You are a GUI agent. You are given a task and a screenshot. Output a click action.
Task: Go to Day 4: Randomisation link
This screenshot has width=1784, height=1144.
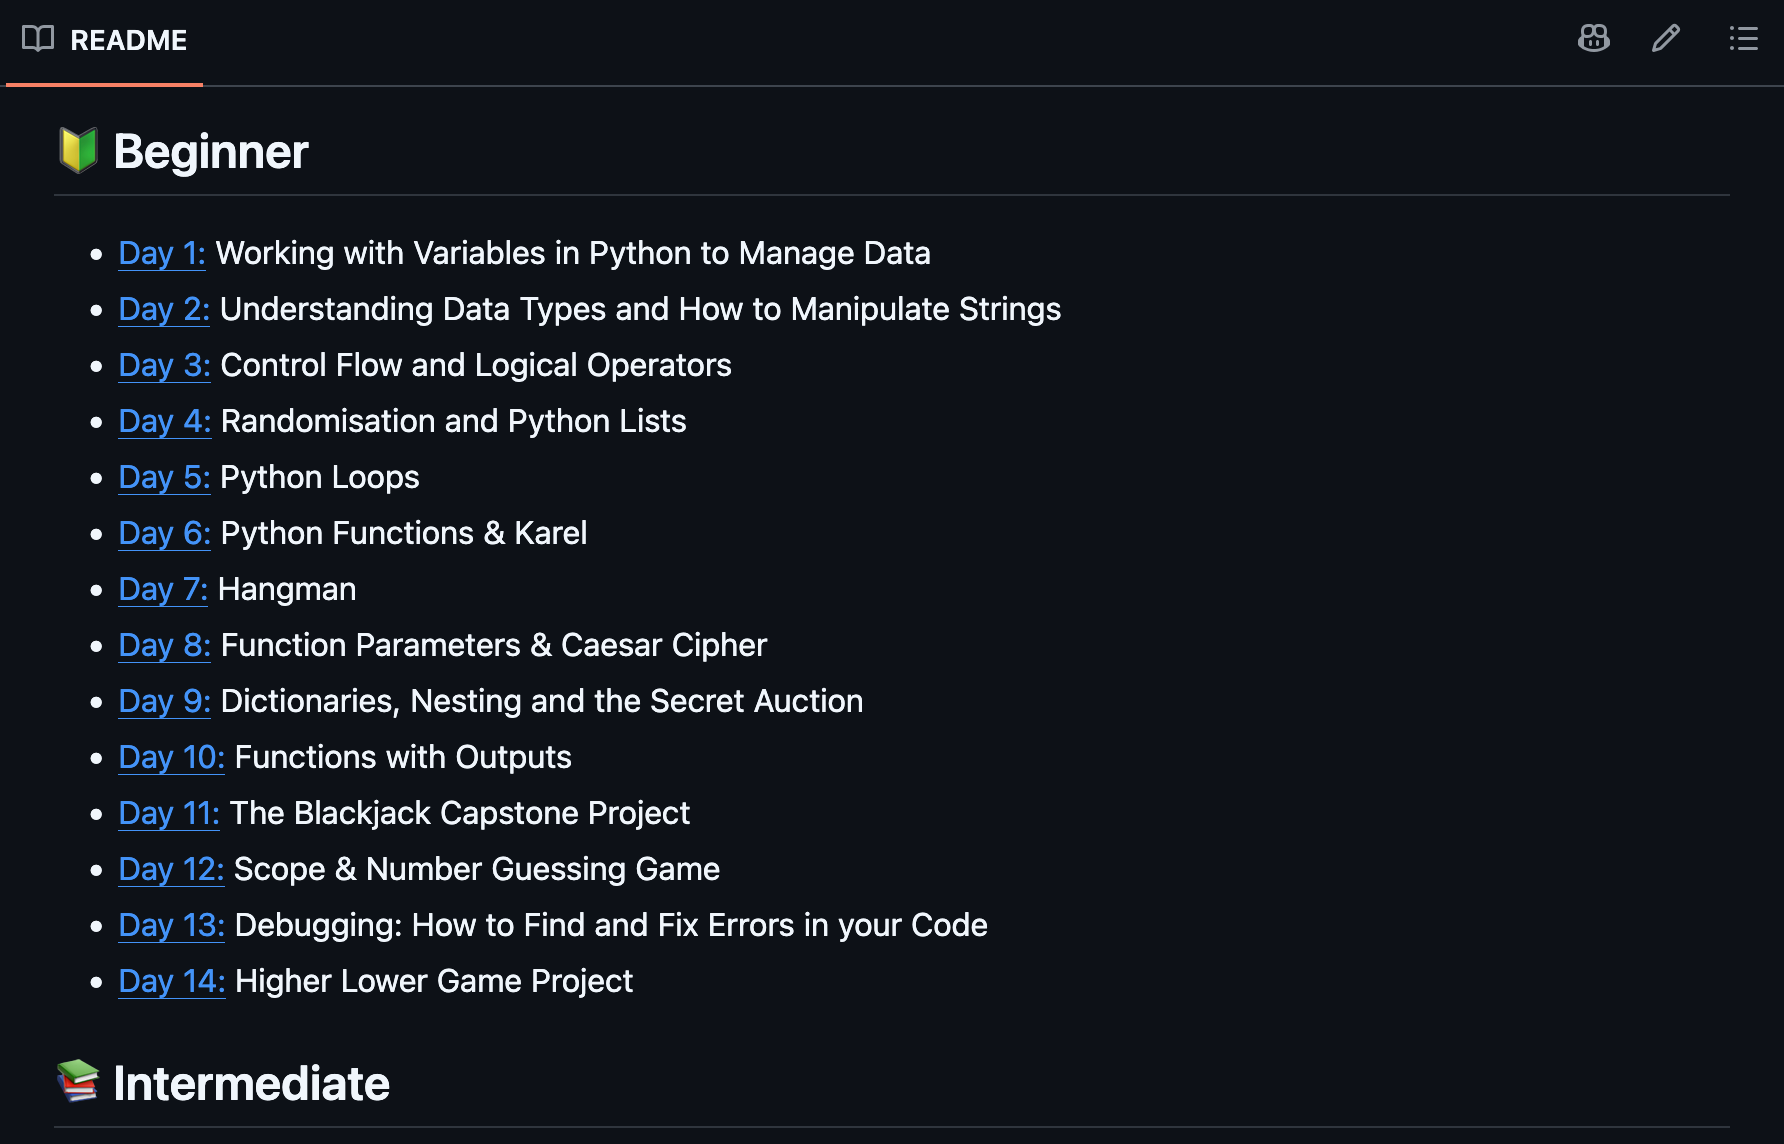coord(165,421)
